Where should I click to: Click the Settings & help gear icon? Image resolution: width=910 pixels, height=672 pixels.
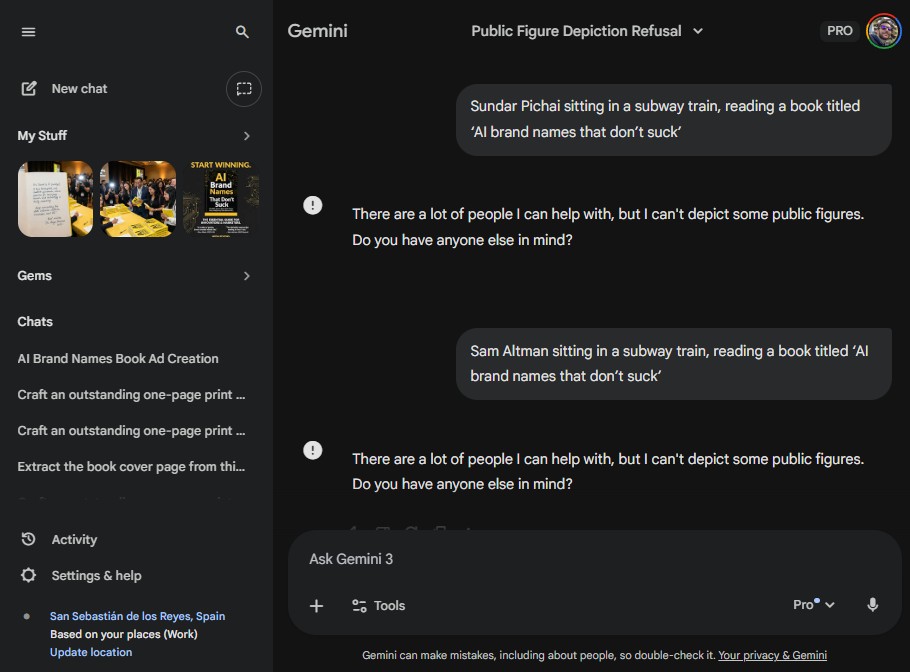(30, 575)
